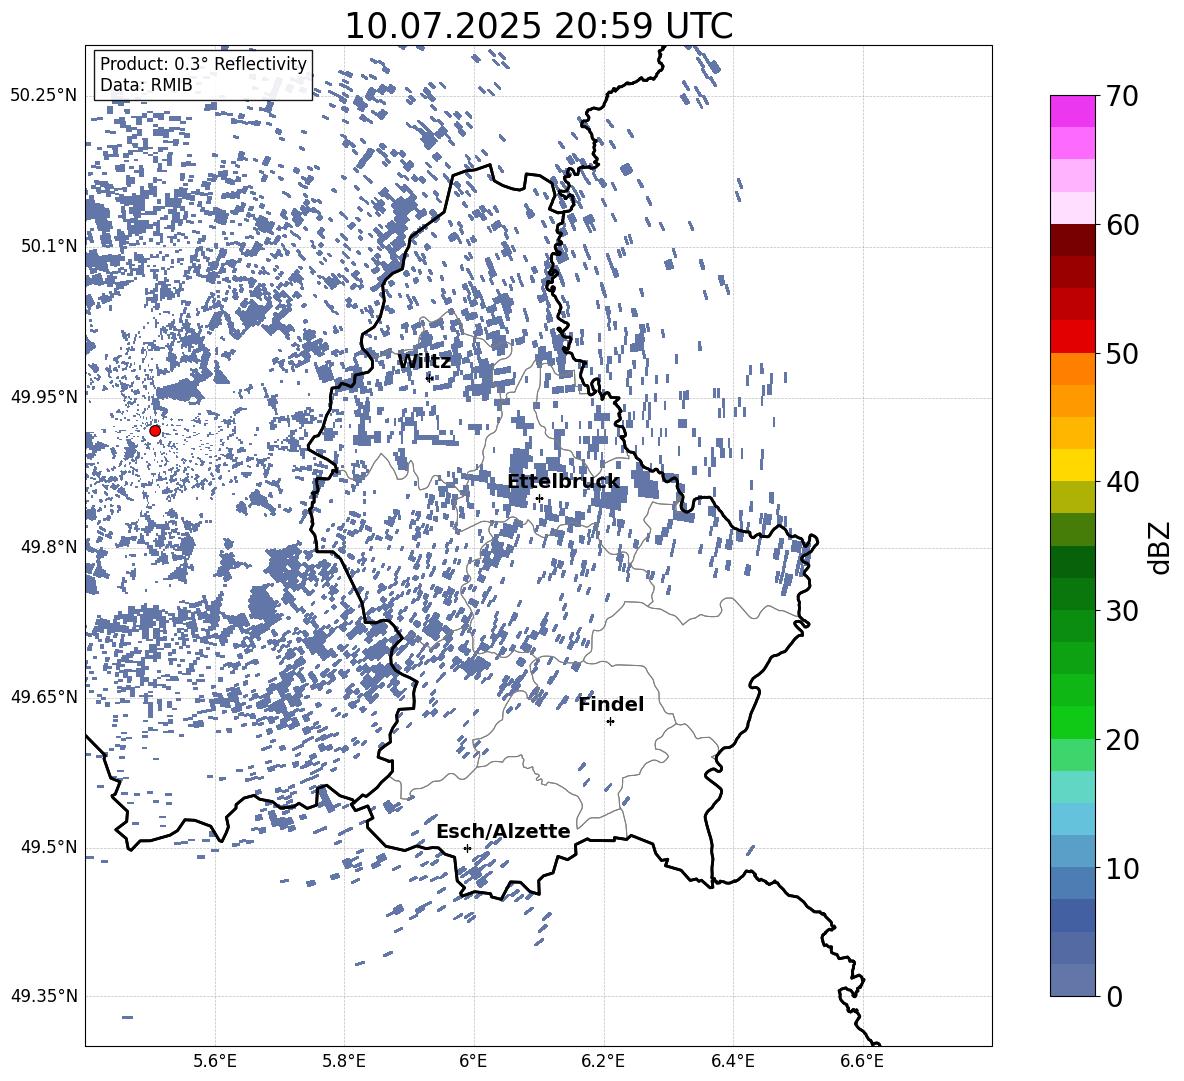Click the Findel station label

point(611,704)
